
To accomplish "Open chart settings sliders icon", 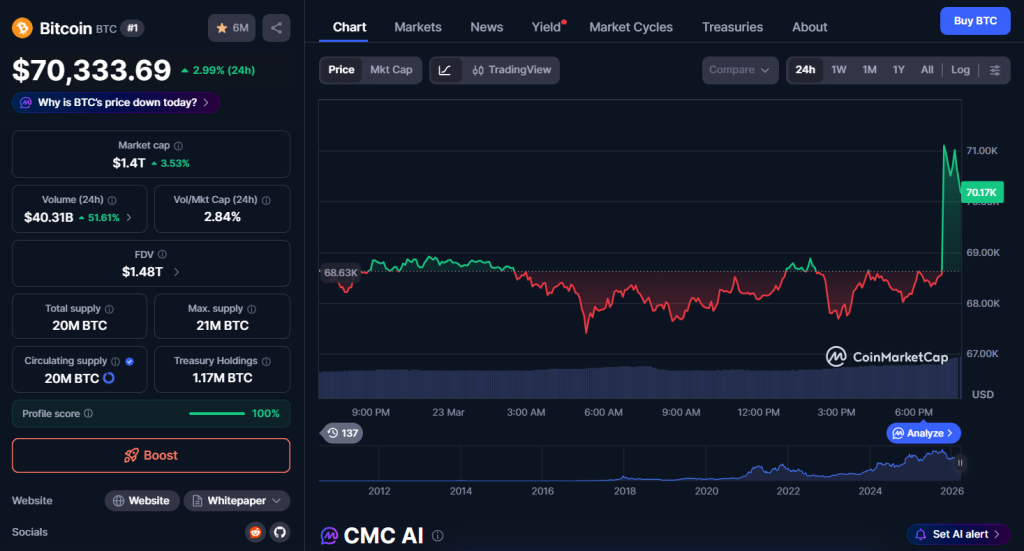I will coord(995,70).
